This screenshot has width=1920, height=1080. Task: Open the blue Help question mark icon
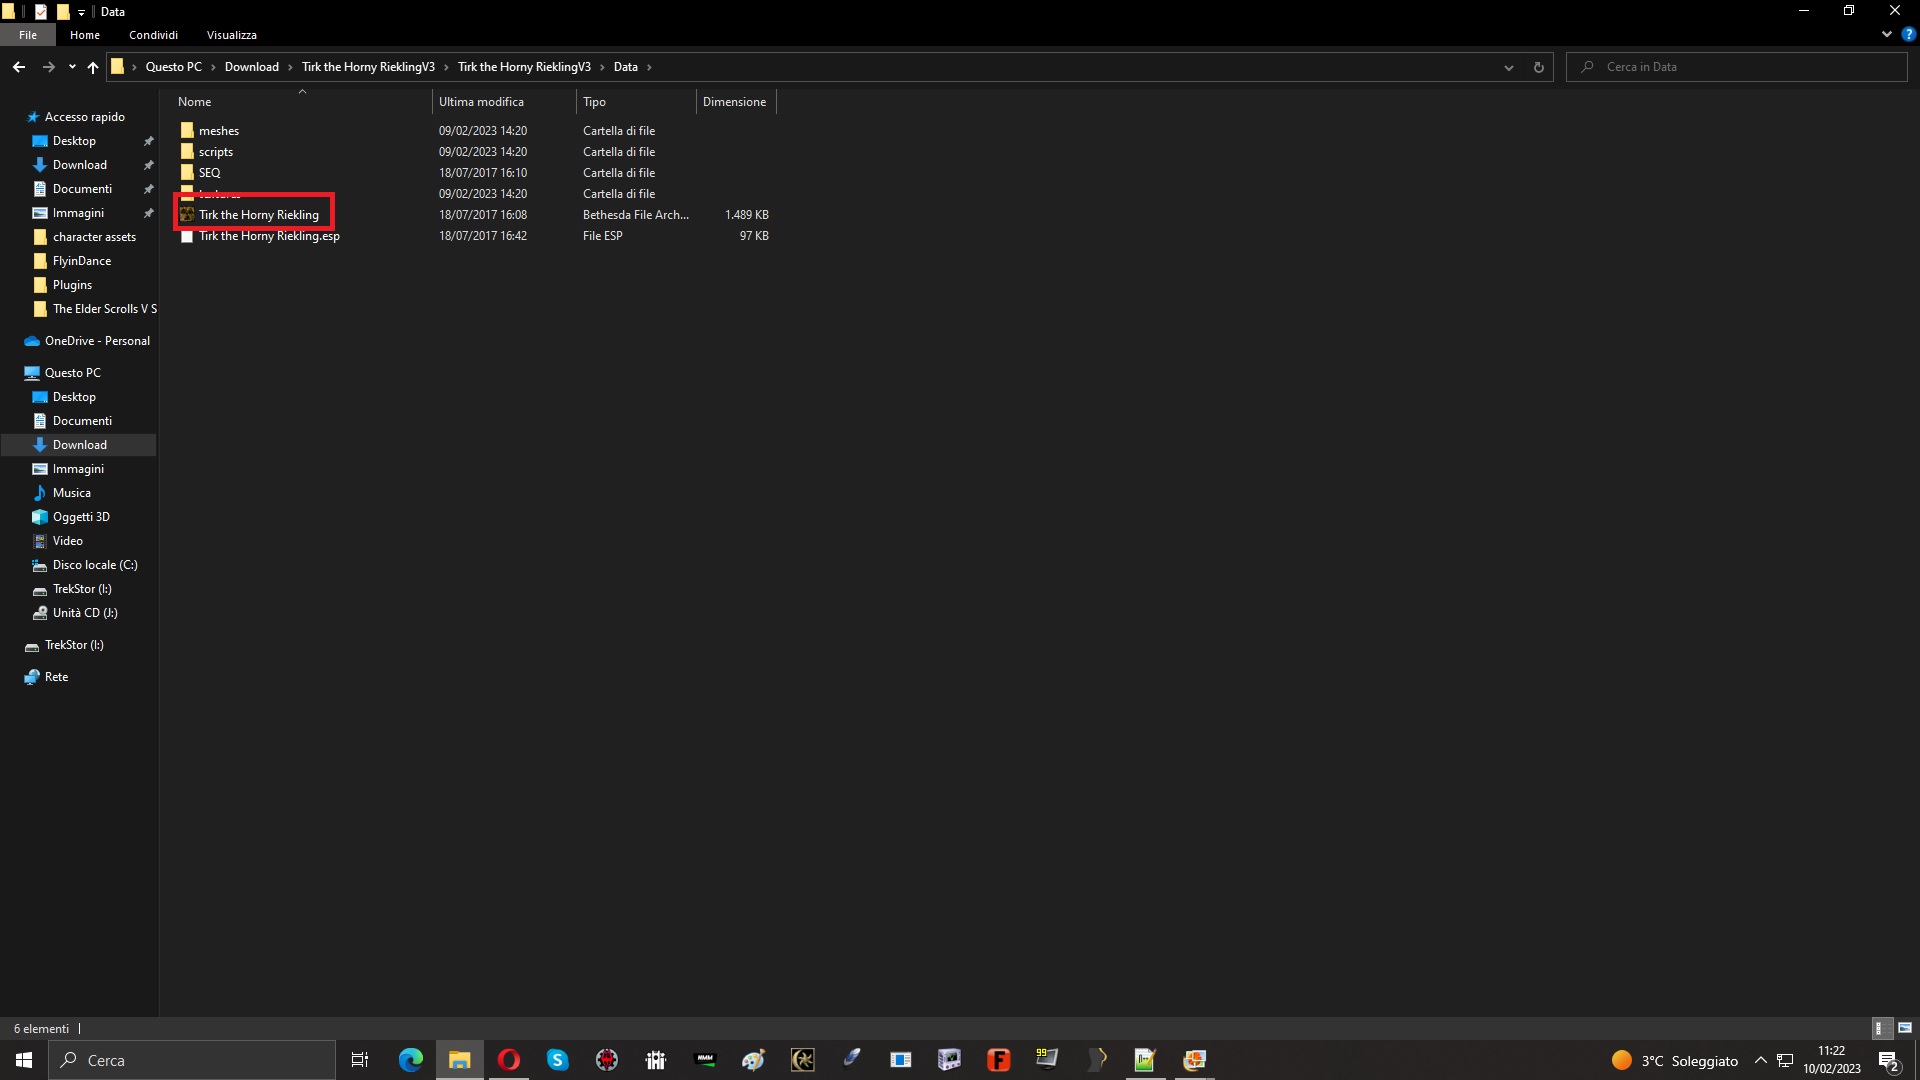[1908, 34]
